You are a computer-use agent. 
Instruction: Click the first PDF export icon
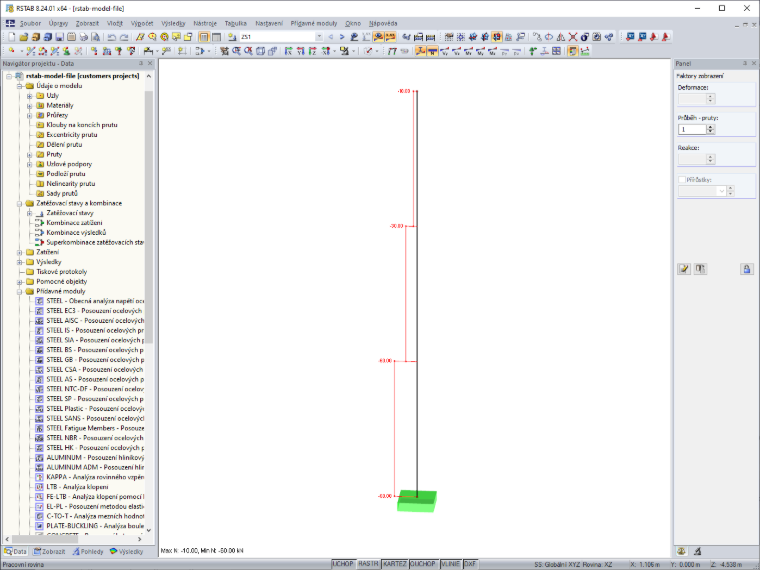pyautogui.click(x=654, y=37)
